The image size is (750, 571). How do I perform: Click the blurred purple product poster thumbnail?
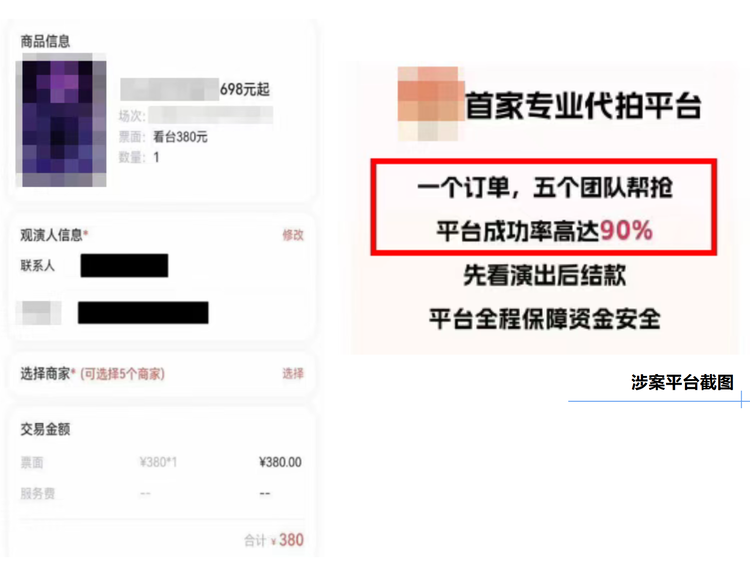[61, 120]
